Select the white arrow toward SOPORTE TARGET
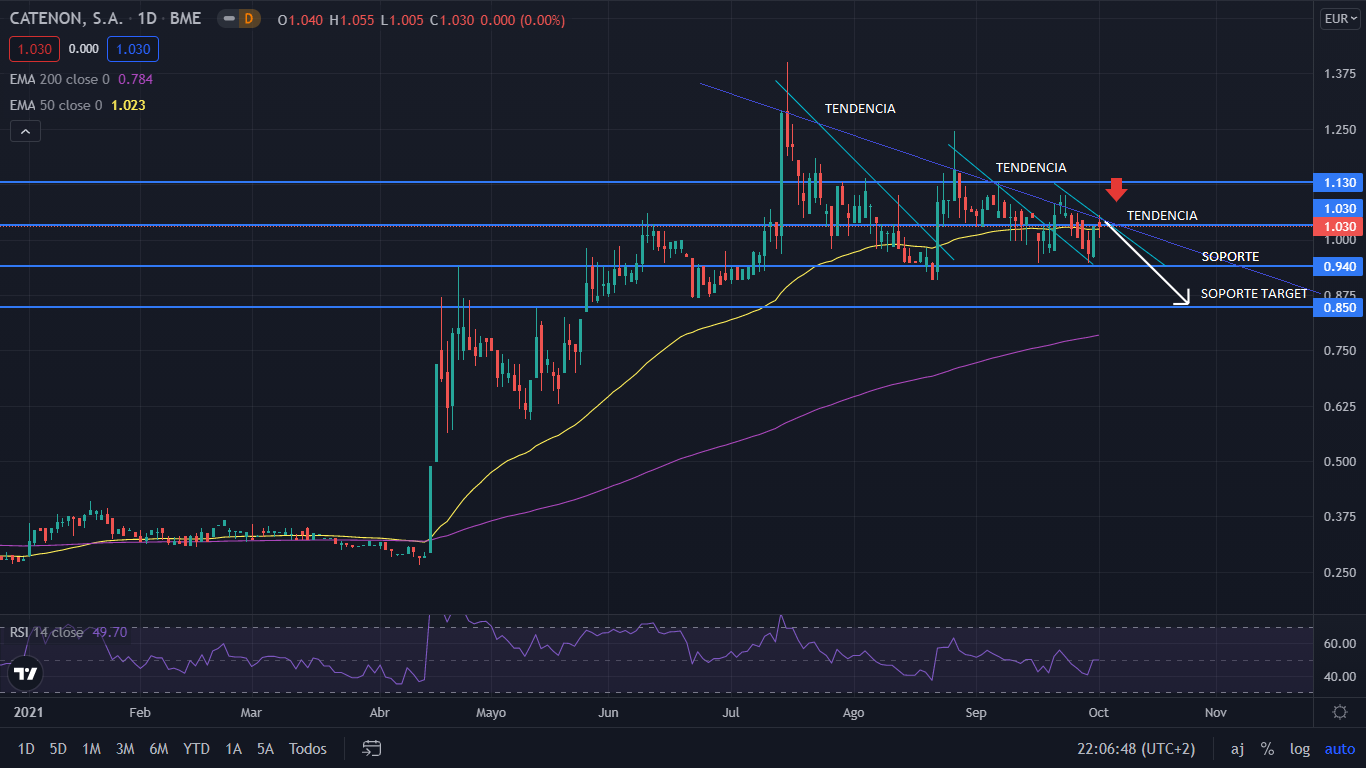Screen dimensions: 1366x768 pyautogui.click(x=1147, y=263)
